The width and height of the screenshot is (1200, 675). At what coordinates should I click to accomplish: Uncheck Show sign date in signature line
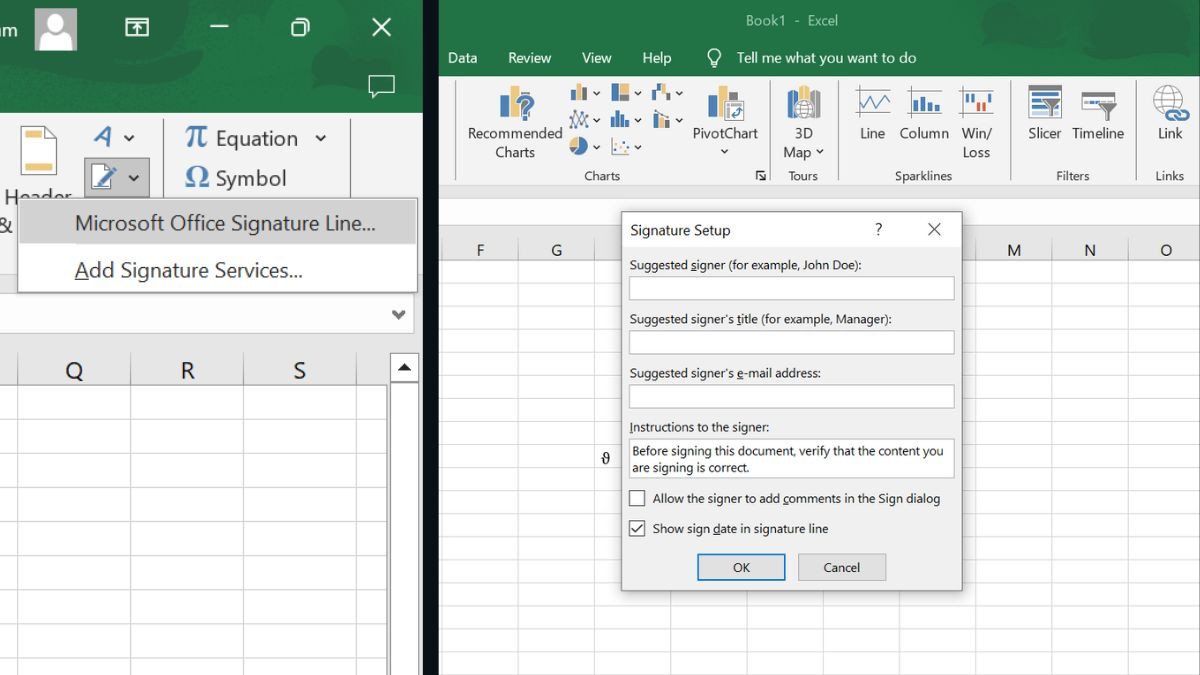pos(637,529)
